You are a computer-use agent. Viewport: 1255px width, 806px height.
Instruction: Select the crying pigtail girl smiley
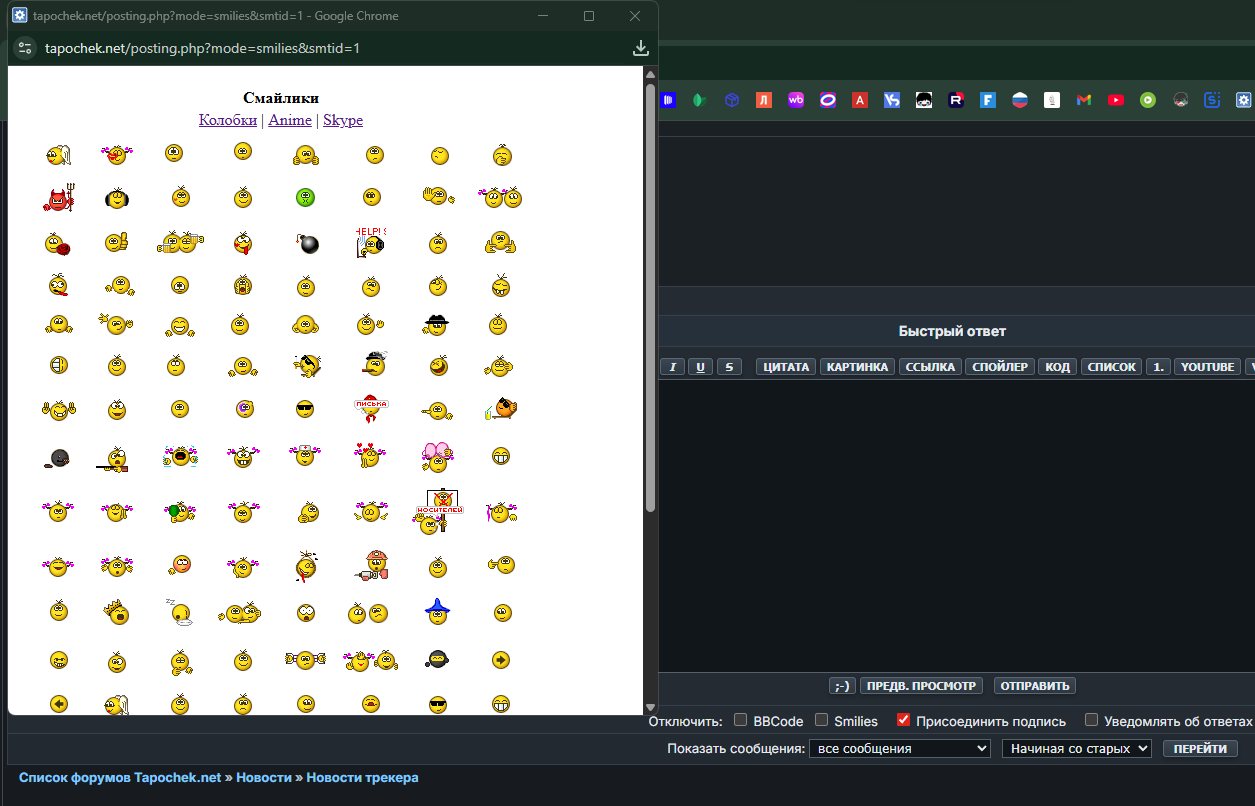(180, 457)
